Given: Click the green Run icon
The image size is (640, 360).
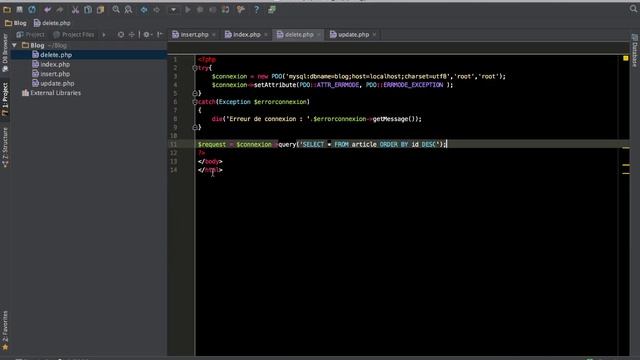Looking at the screenshot, I should pyautogui.click(x=188, y=9).
